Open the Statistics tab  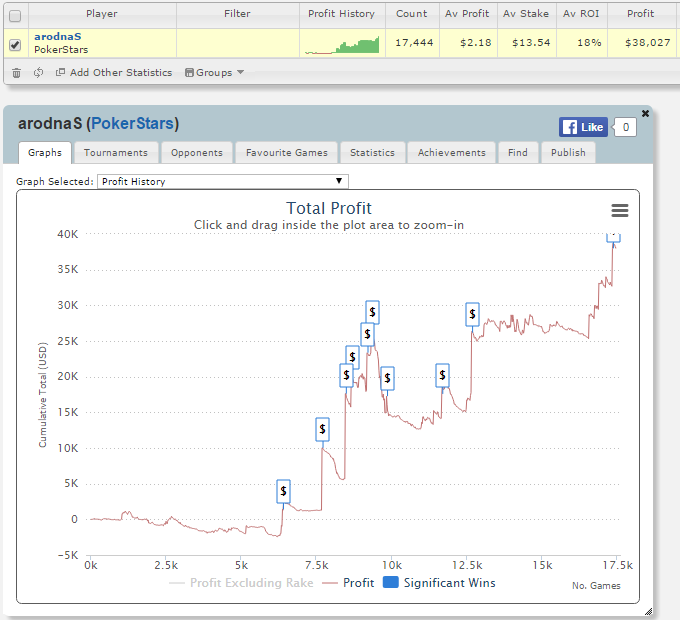[373, 153]
